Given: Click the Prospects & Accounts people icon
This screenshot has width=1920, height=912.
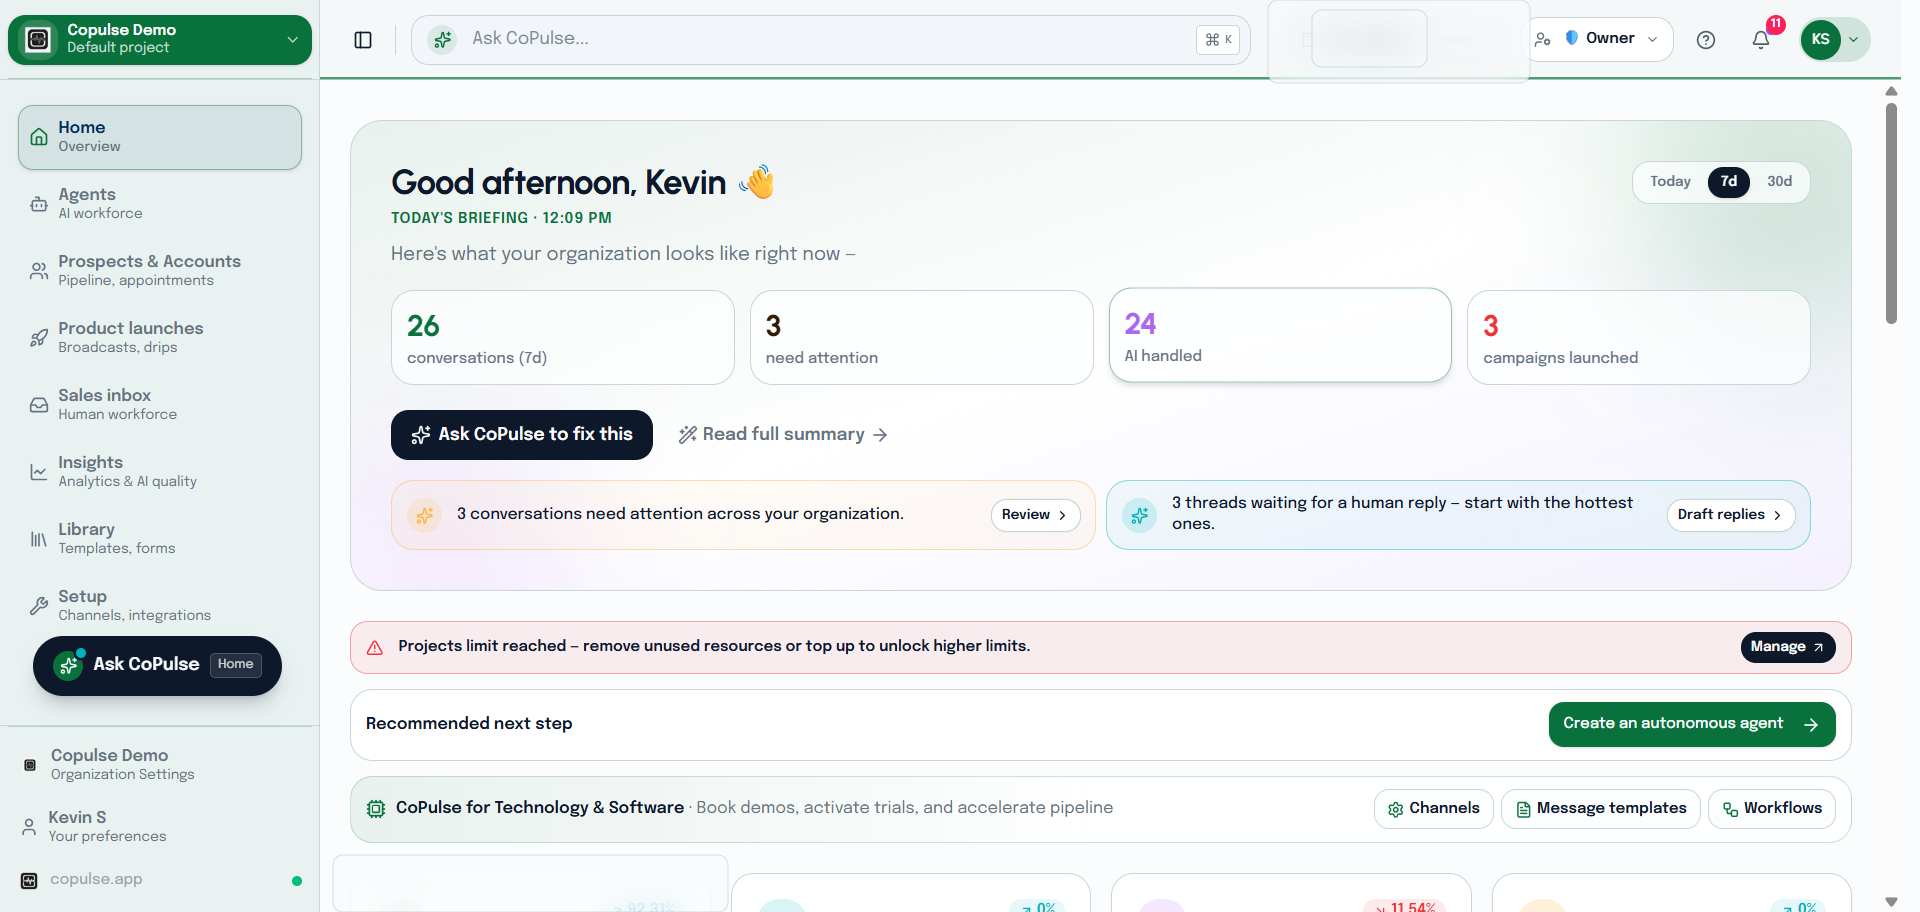Looking at the screenshot, I should pyautogui.click(x=39, y=271).
